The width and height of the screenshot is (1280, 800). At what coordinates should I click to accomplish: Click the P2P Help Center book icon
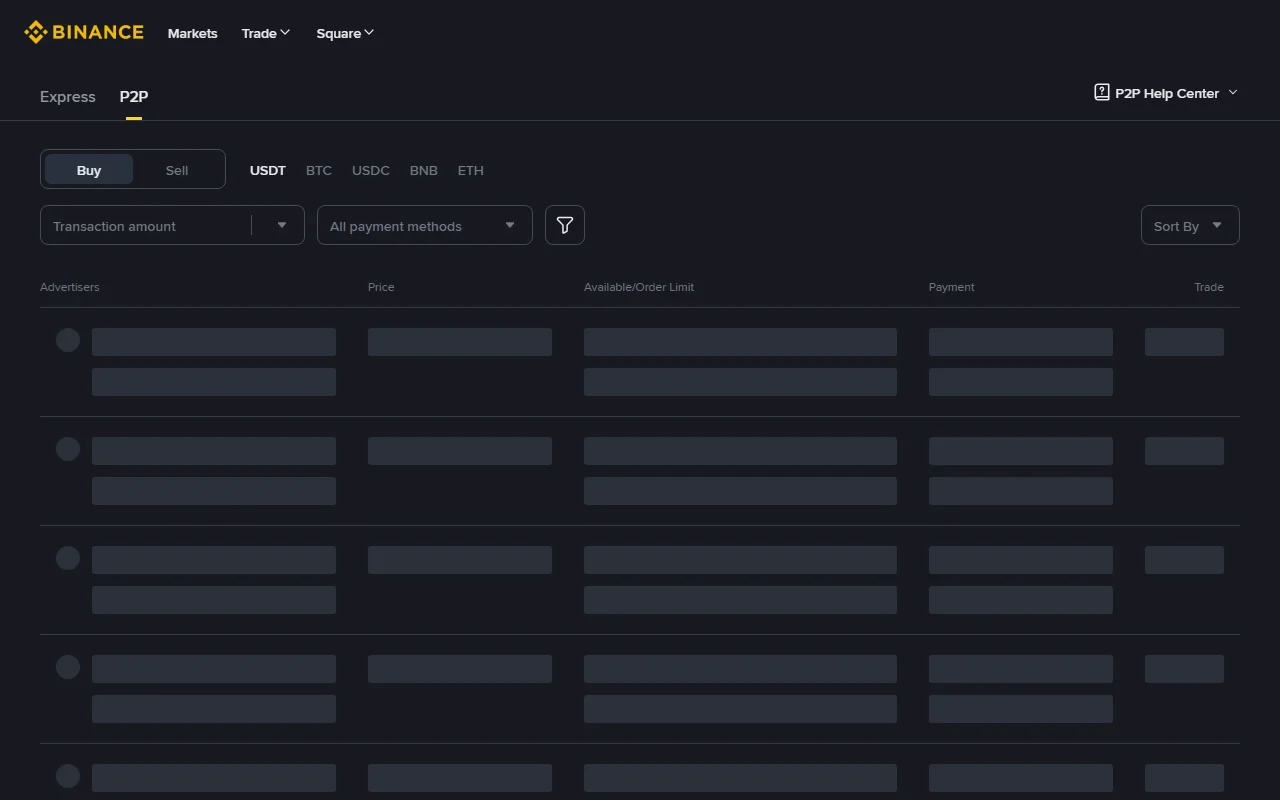(x=1102, y=93)
